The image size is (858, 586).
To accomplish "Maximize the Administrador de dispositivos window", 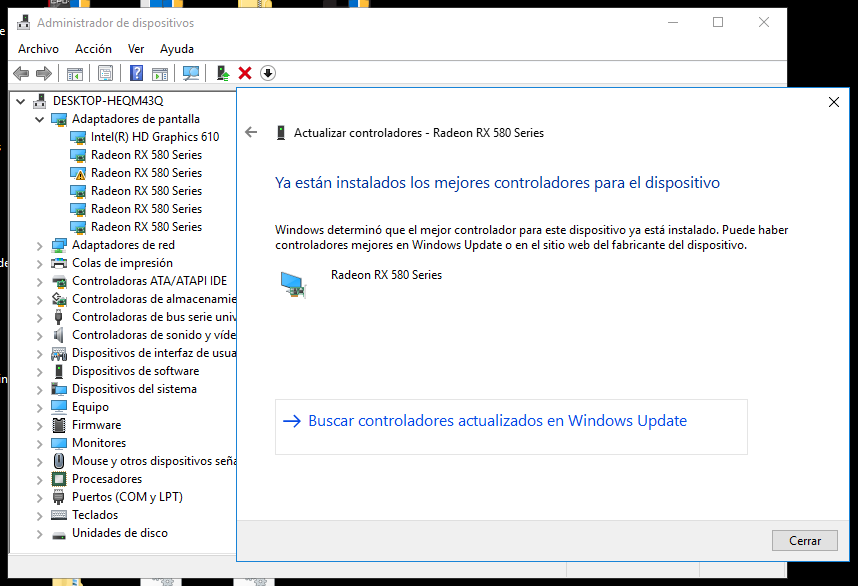I will tap(718, 22).
